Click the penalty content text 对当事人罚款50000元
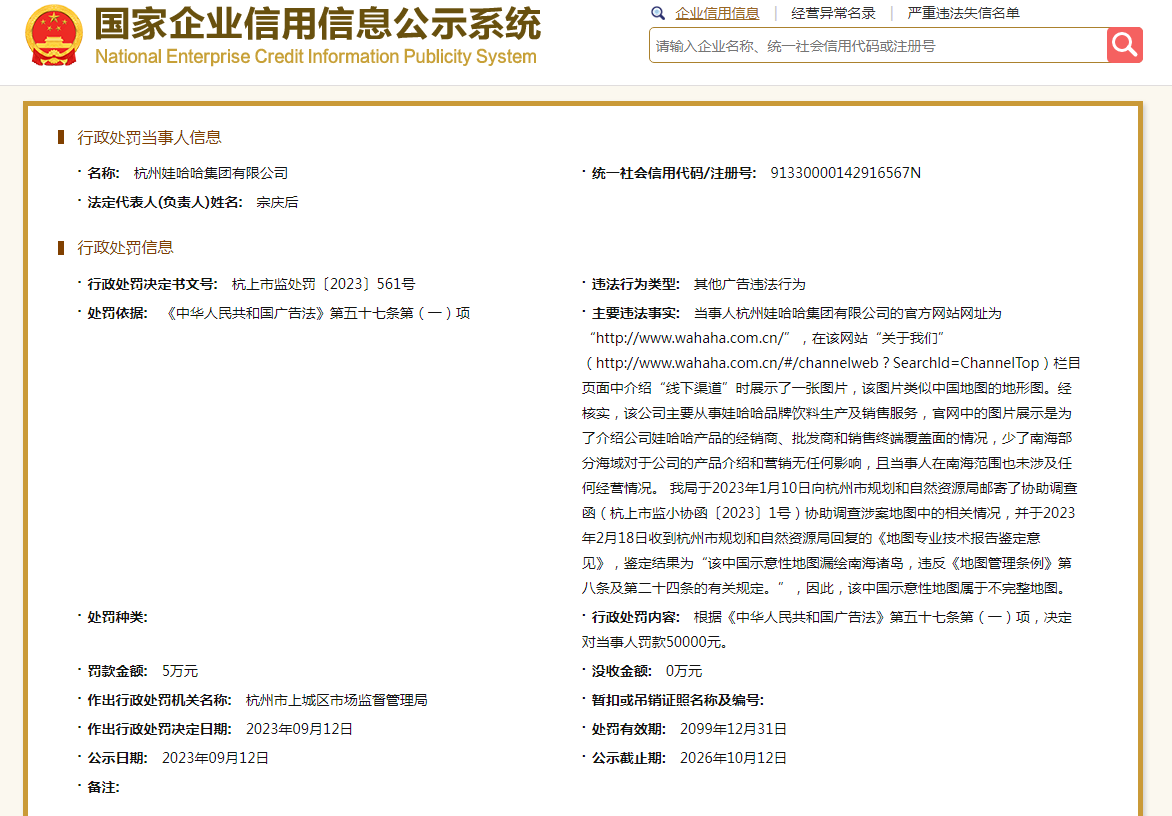1172x816 pixels. (655, 642)
